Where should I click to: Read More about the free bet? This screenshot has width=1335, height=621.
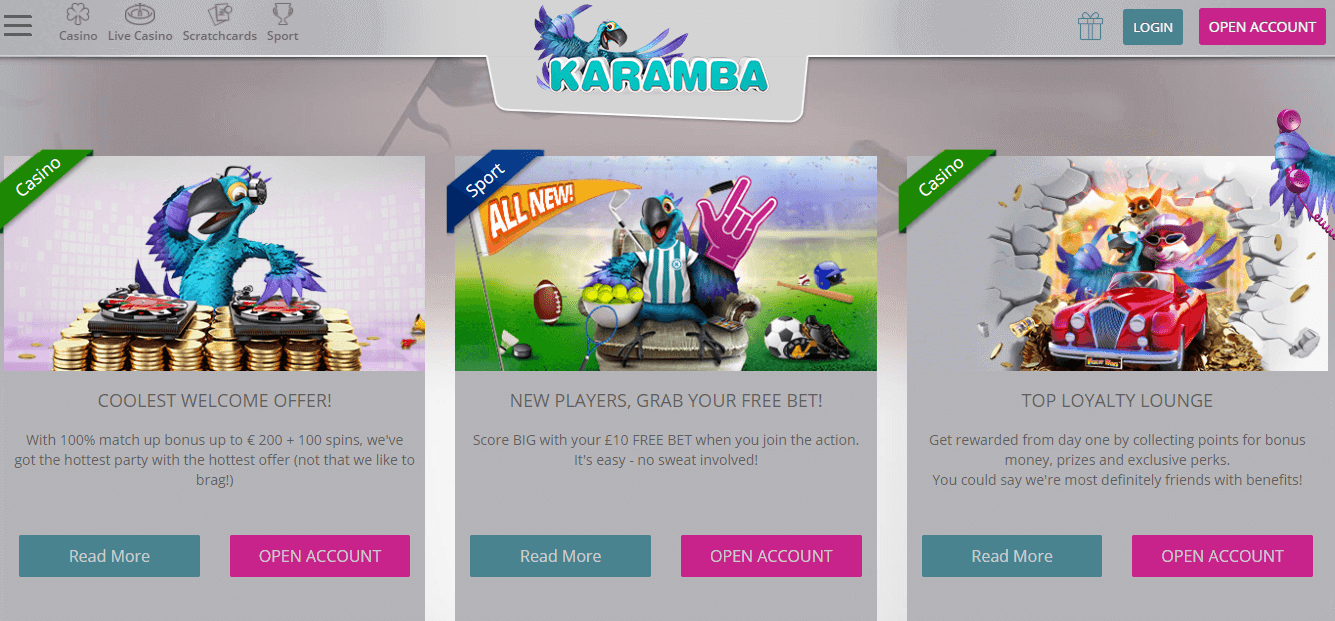pyautogui.click(x=560, y=556)
